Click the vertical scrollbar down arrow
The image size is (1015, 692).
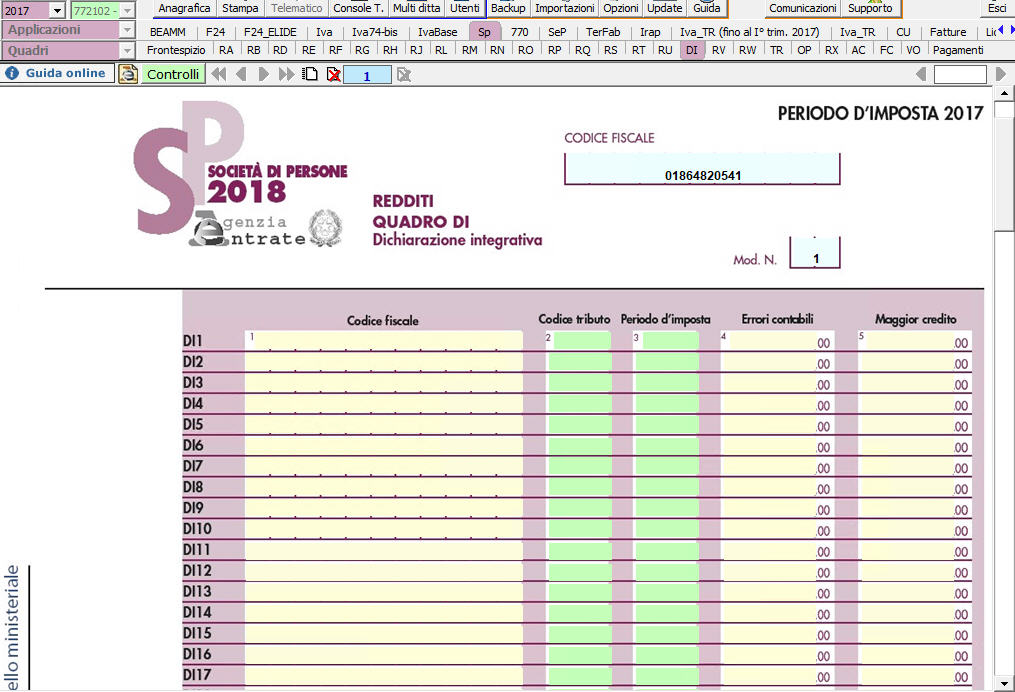[x=1005, y=684]
